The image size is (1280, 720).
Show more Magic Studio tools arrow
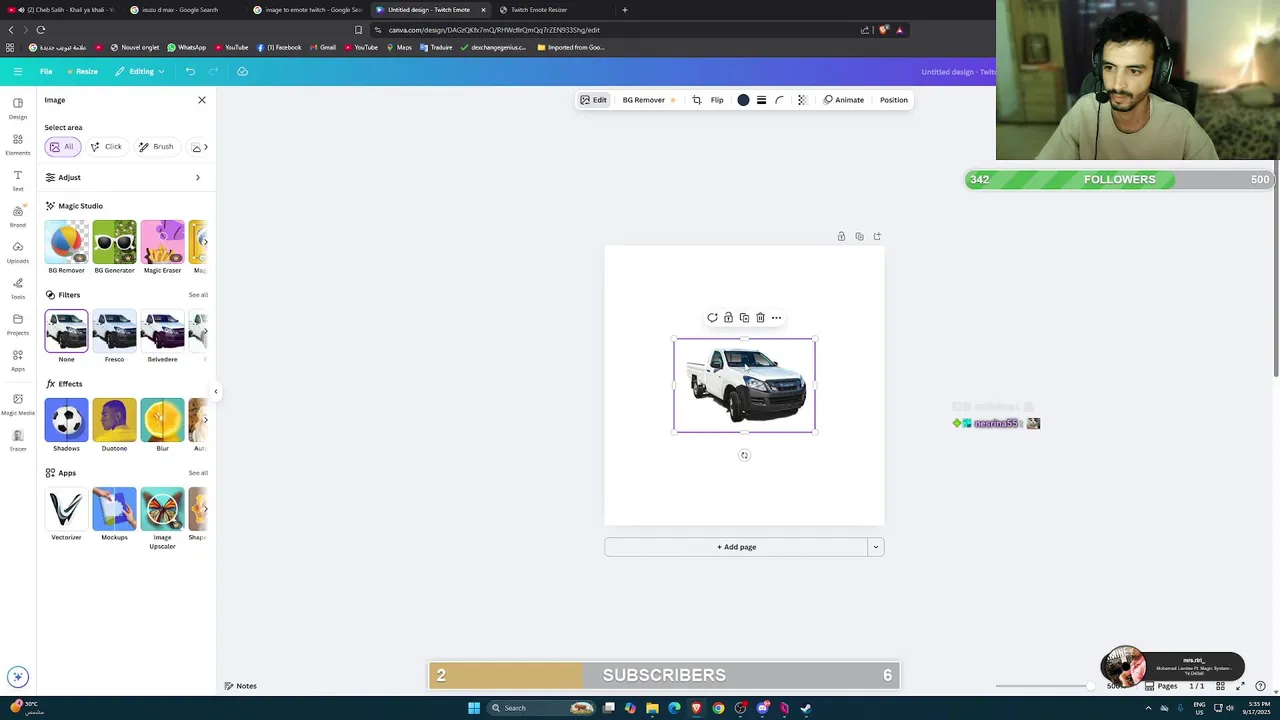[x=204, y=241]
